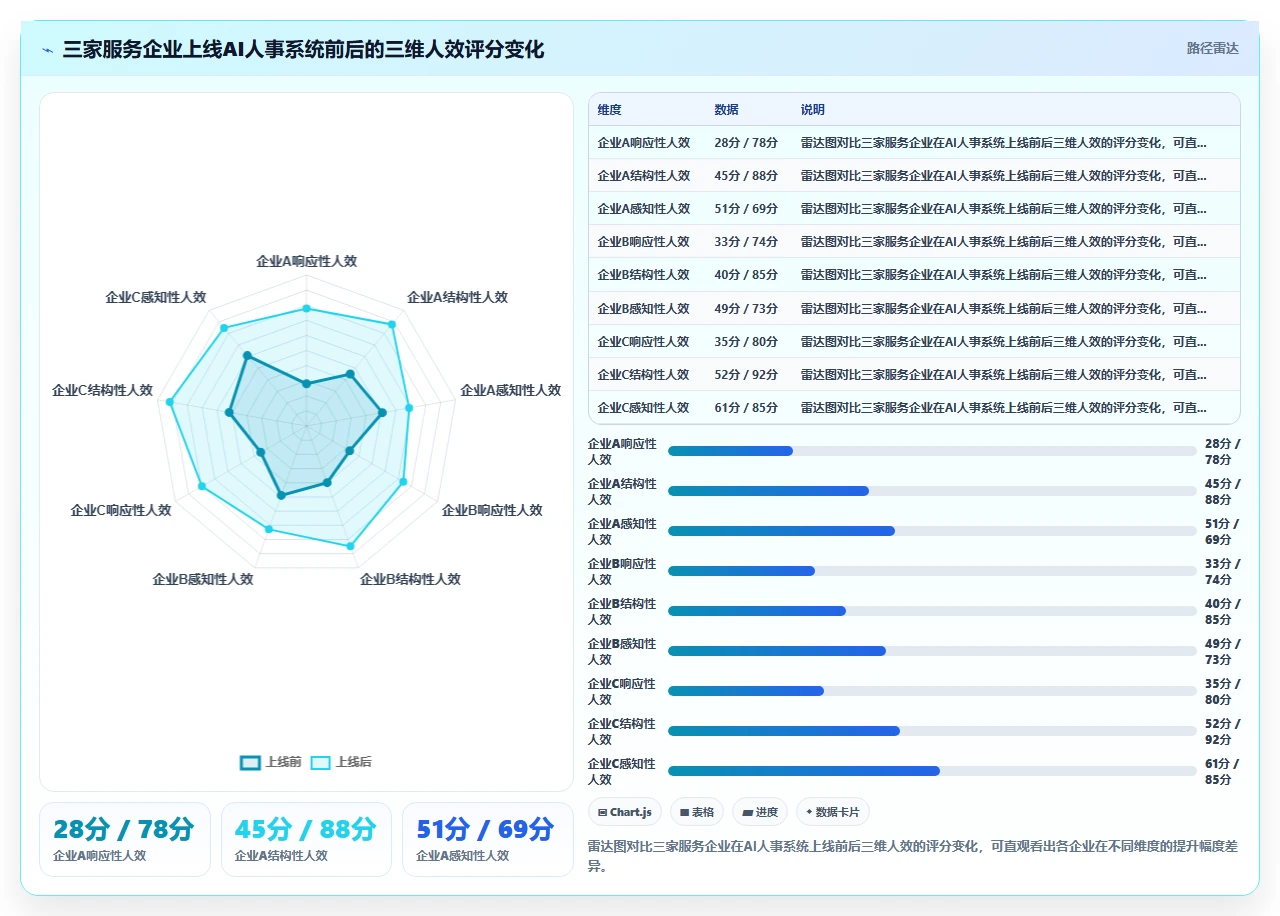Click the 企业C感知性人效 progress bar
The width and height of the screenshot is (1280, 916).
point(932,771)
